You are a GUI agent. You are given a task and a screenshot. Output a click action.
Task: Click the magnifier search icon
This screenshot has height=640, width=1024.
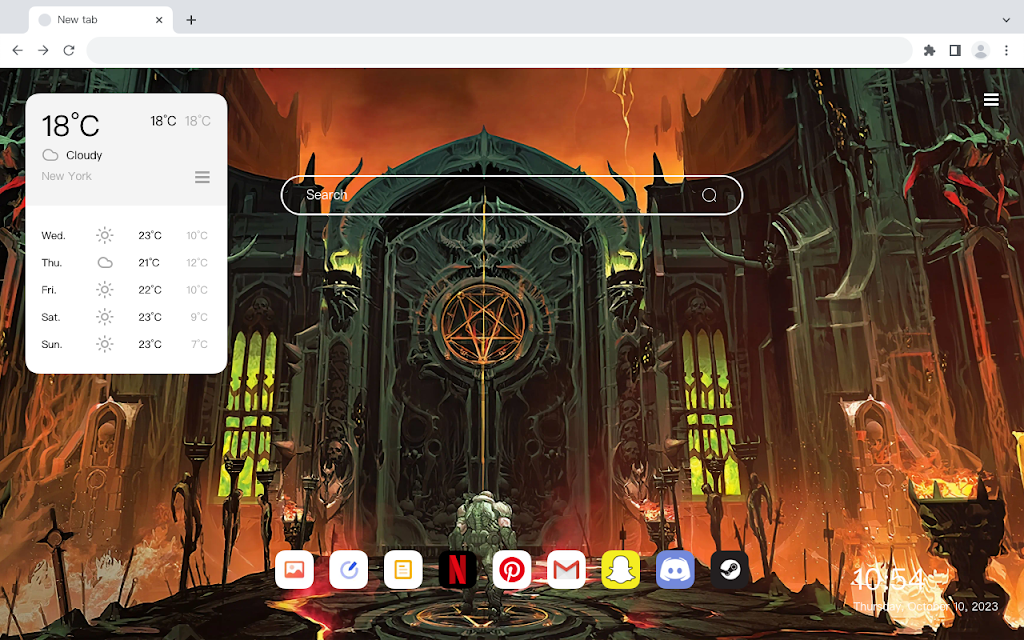[709, 195]
